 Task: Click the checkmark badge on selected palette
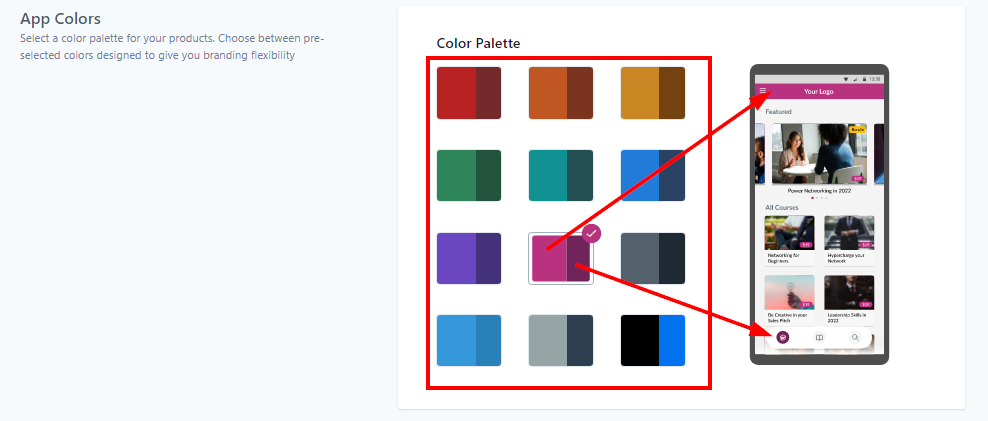[591, 233]
